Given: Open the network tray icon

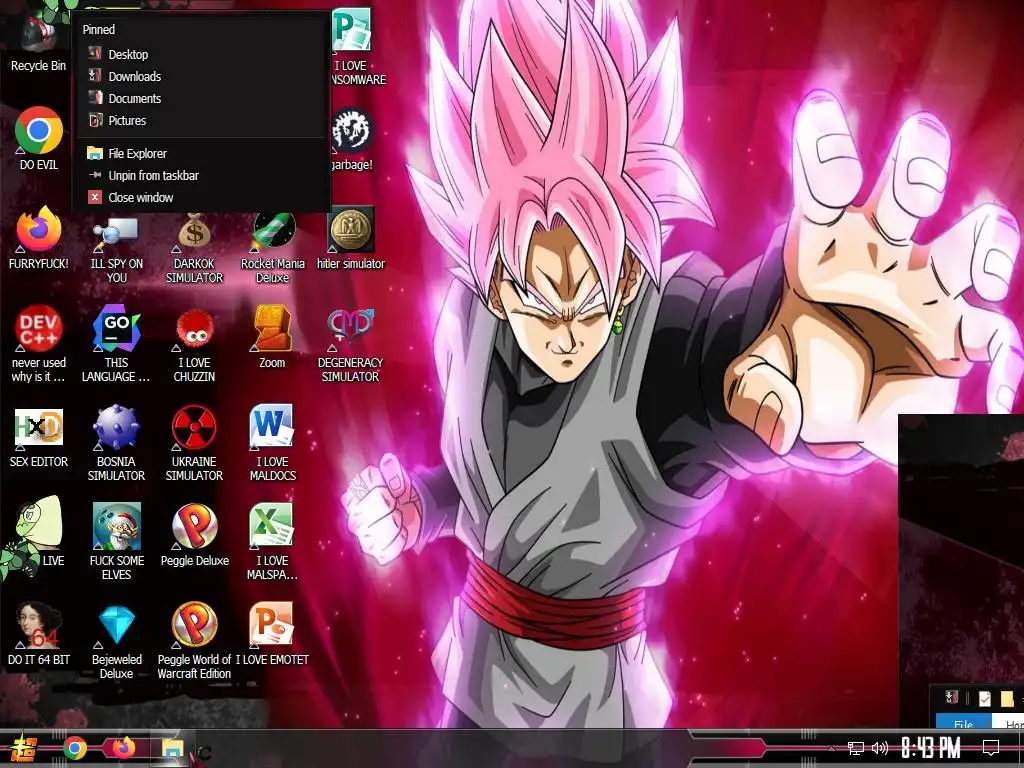Looking at the screenshot, I should coord(855,748).
